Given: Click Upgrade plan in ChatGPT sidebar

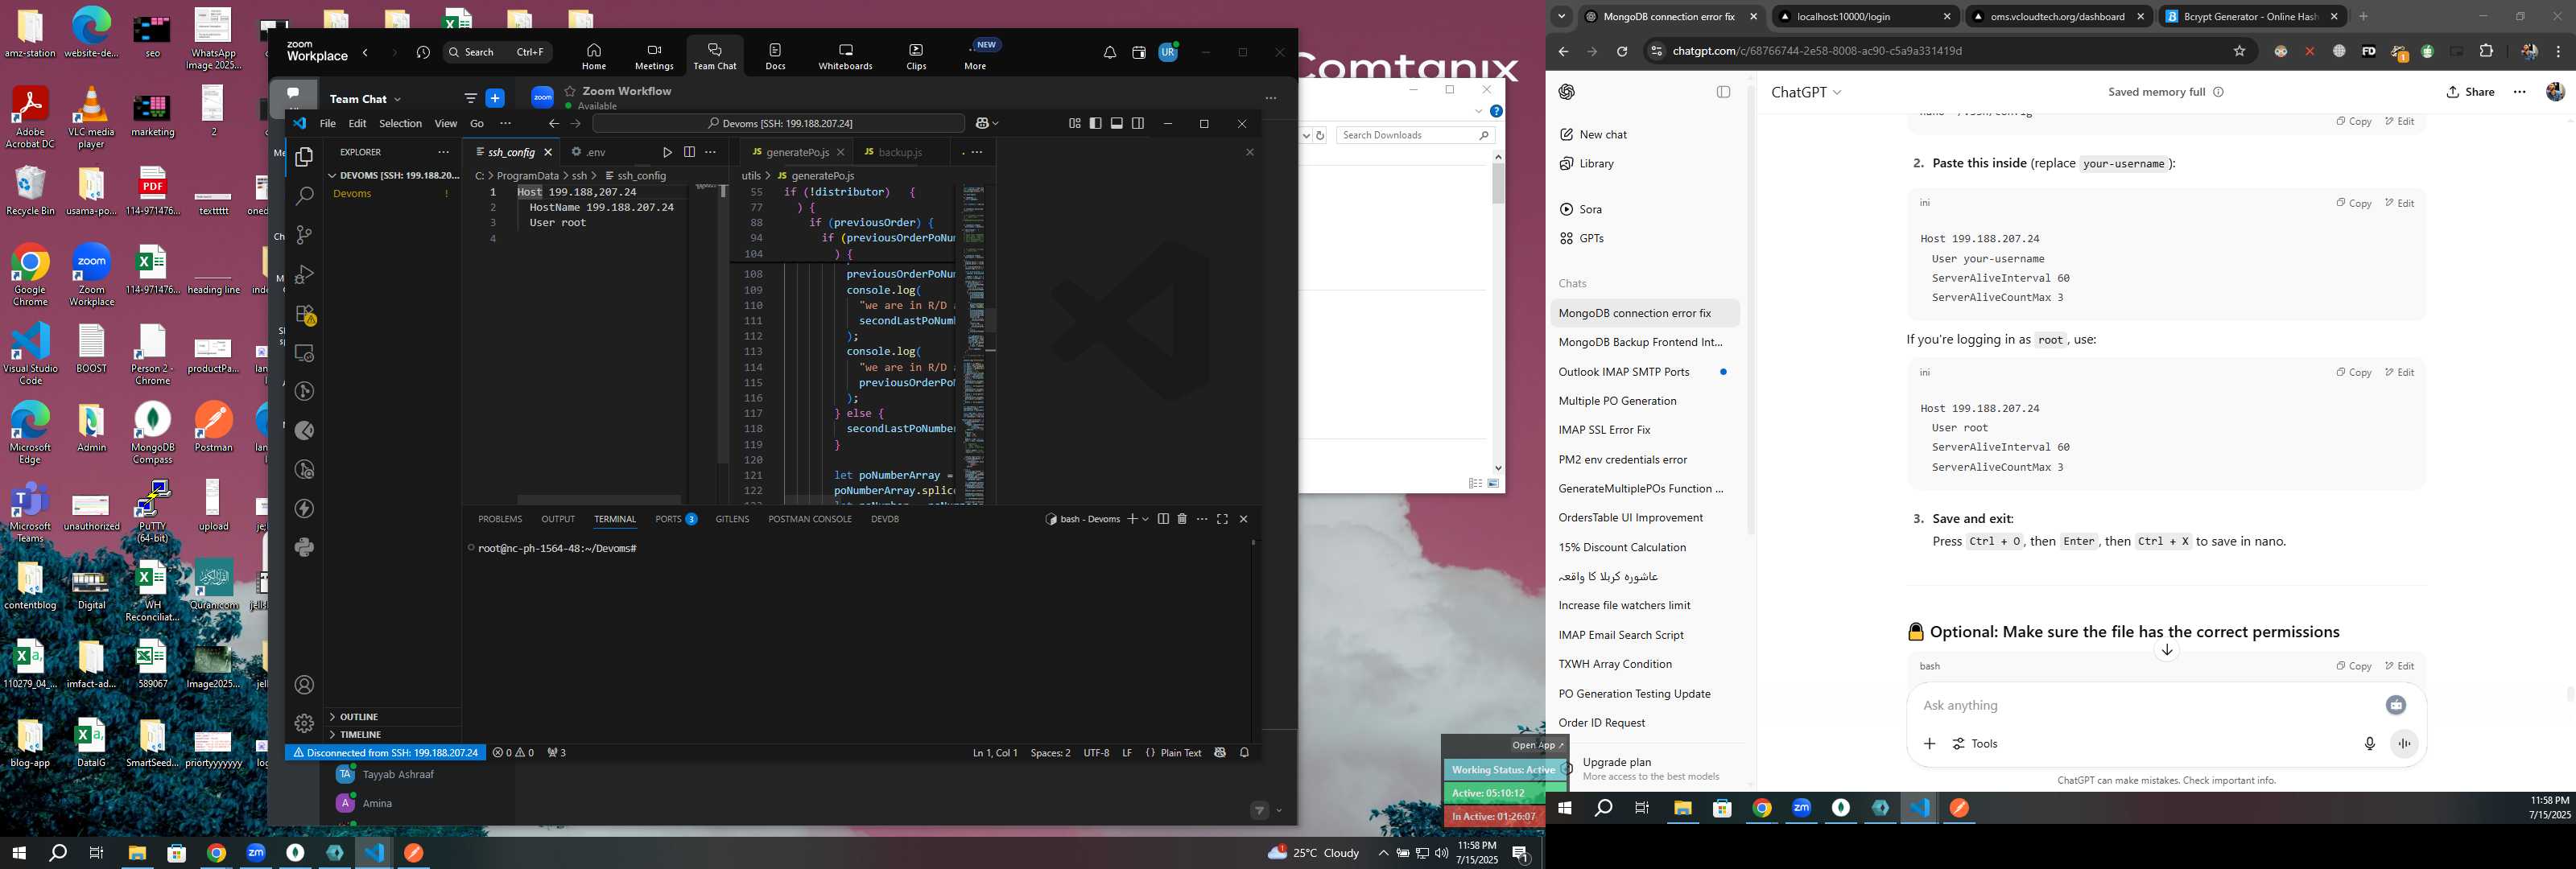Looking at the screenshot, I should point(1651,768).
